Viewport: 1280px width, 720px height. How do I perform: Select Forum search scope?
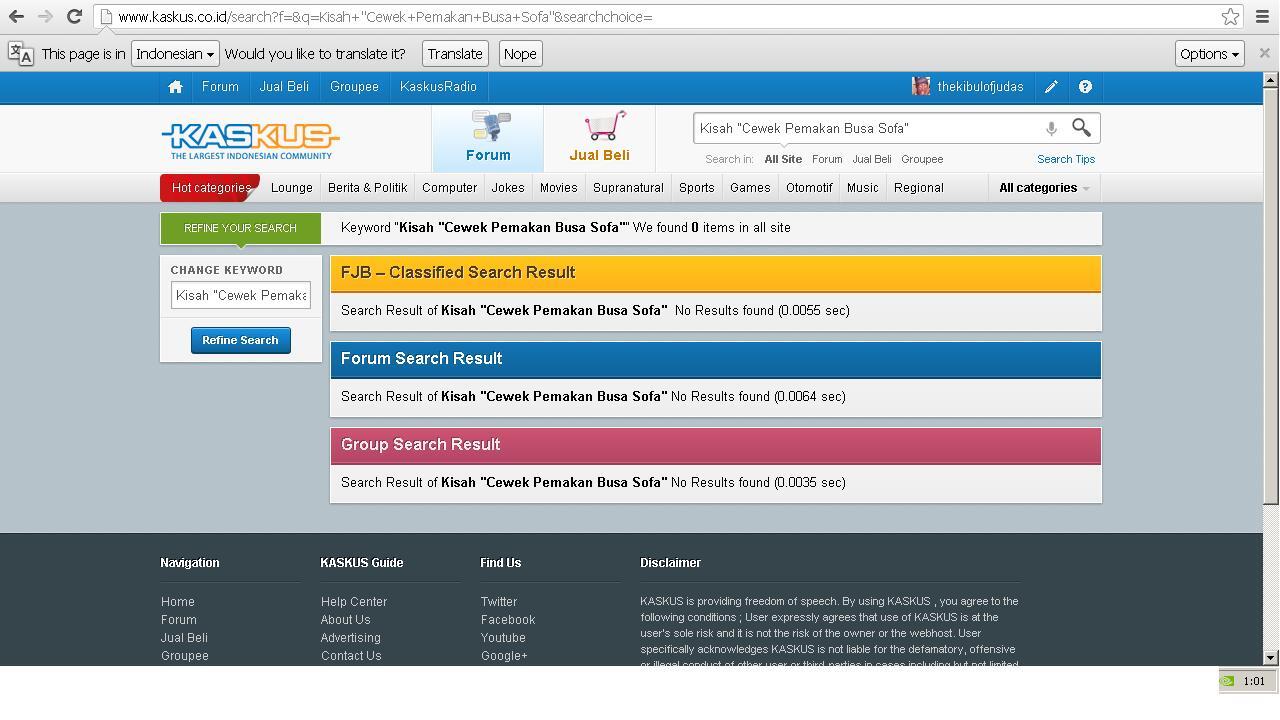click(x=827, y=159)
